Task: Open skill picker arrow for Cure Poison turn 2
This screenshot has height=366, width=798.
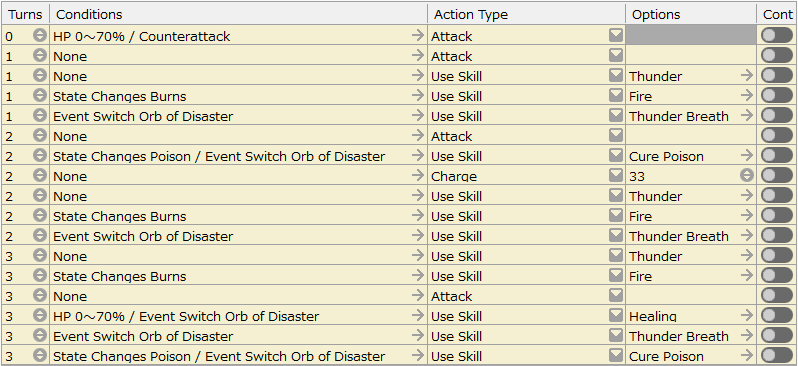Action: coord(747,156)
